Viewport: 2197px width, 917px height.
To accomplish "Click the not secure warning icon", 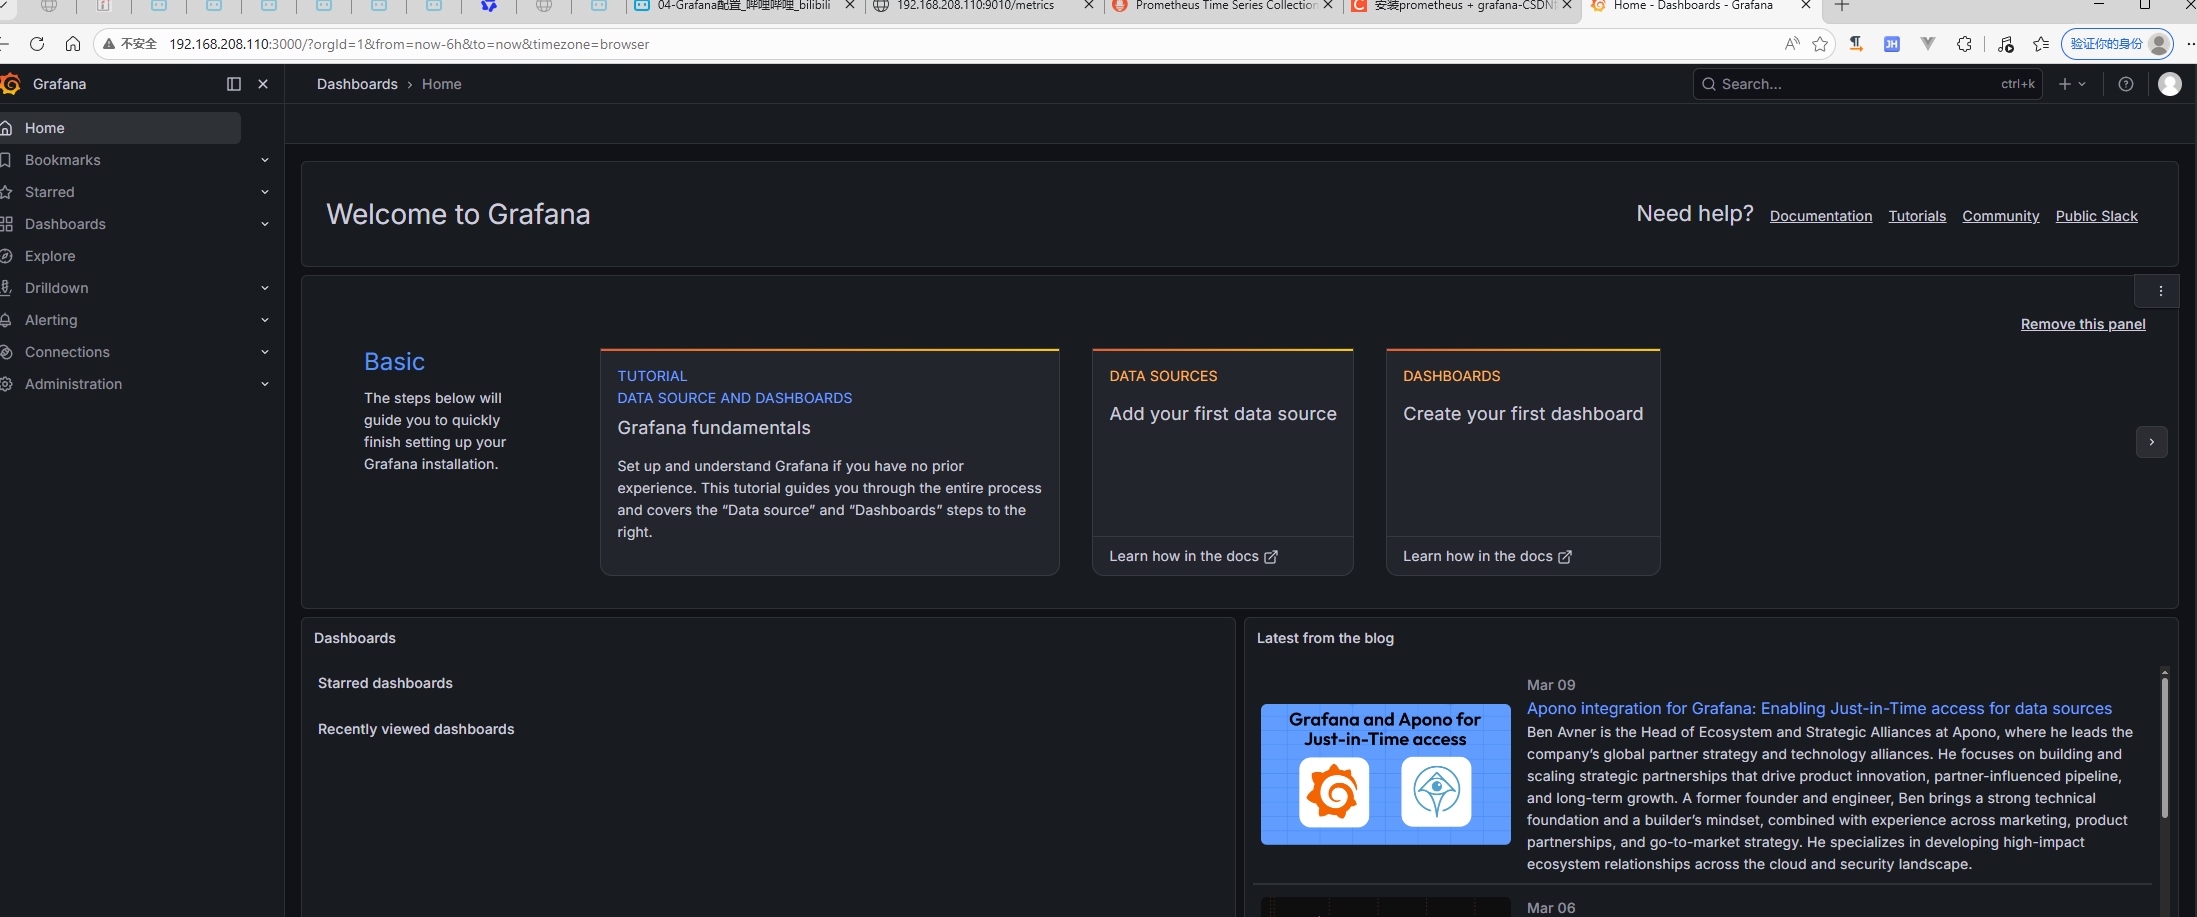I will pos(109,44).
